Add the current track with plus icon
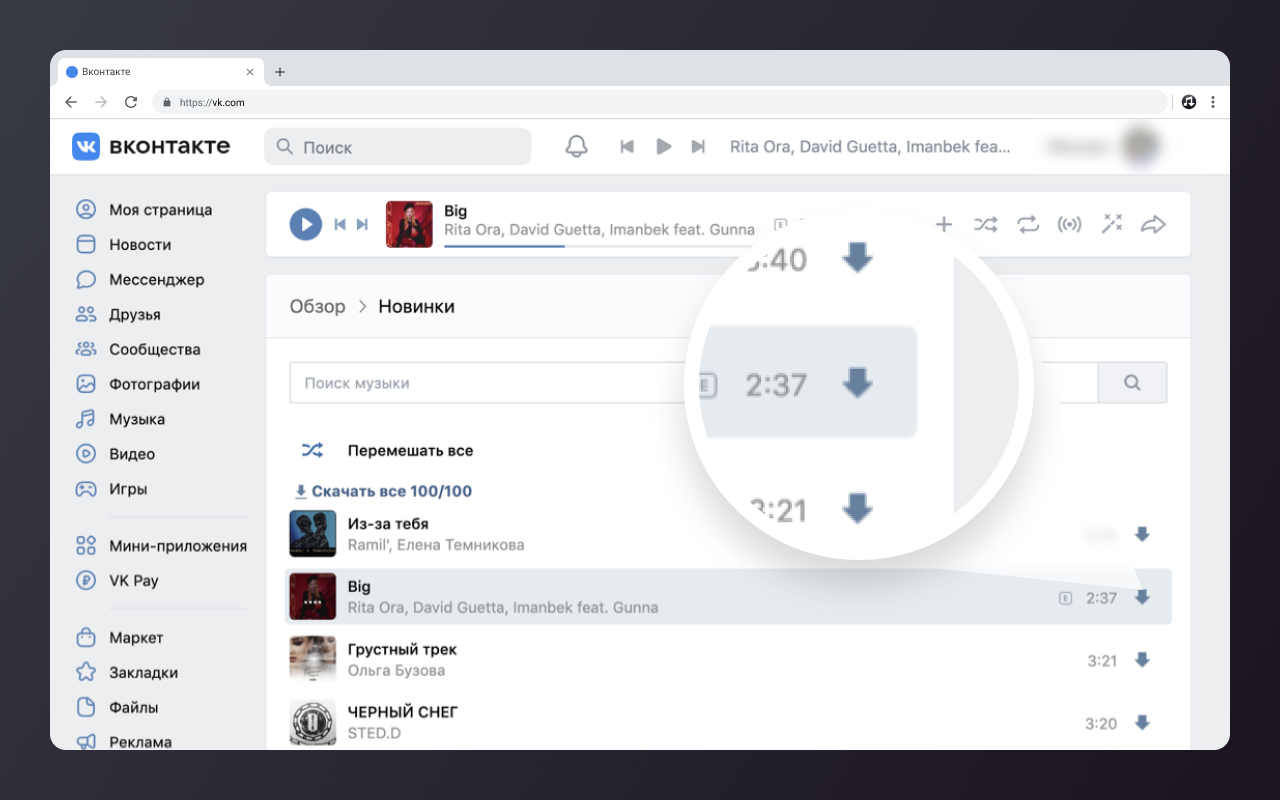The width and height of the screenshot is (1280, 800). point(943,224)
